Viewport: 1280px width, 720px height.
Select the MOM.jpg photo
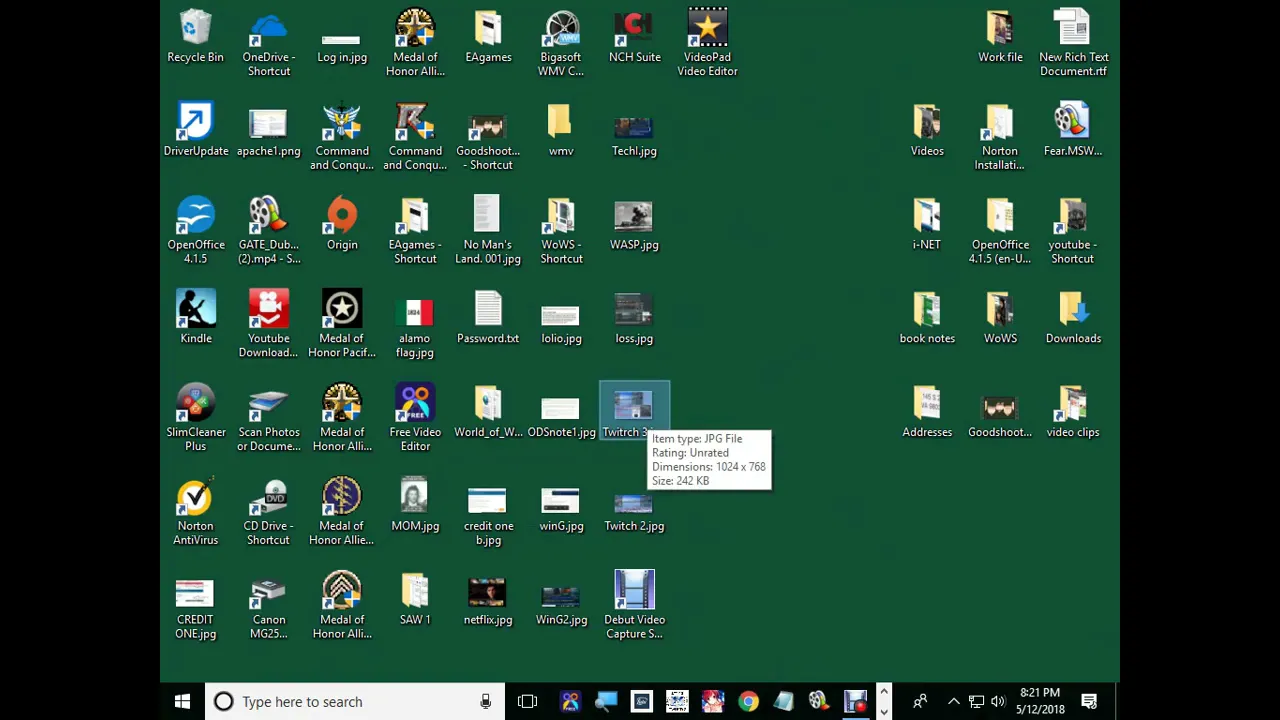[414, 506]
